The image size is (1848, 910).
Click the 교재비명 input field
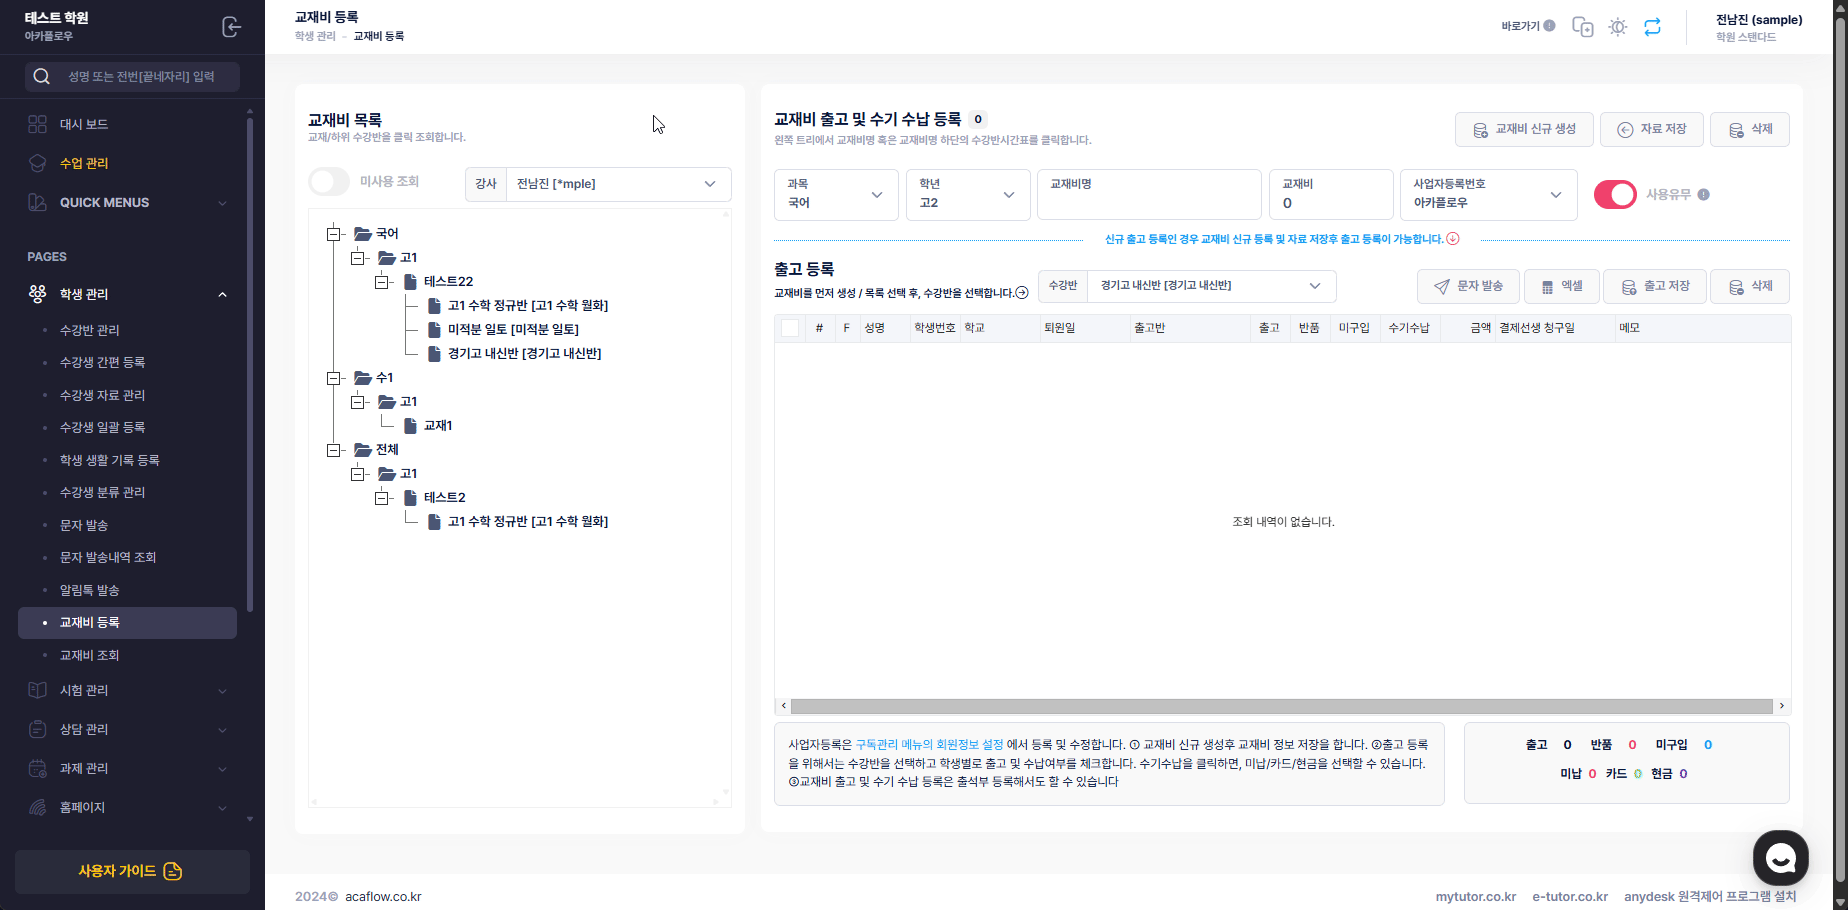tap(1148, 202)
